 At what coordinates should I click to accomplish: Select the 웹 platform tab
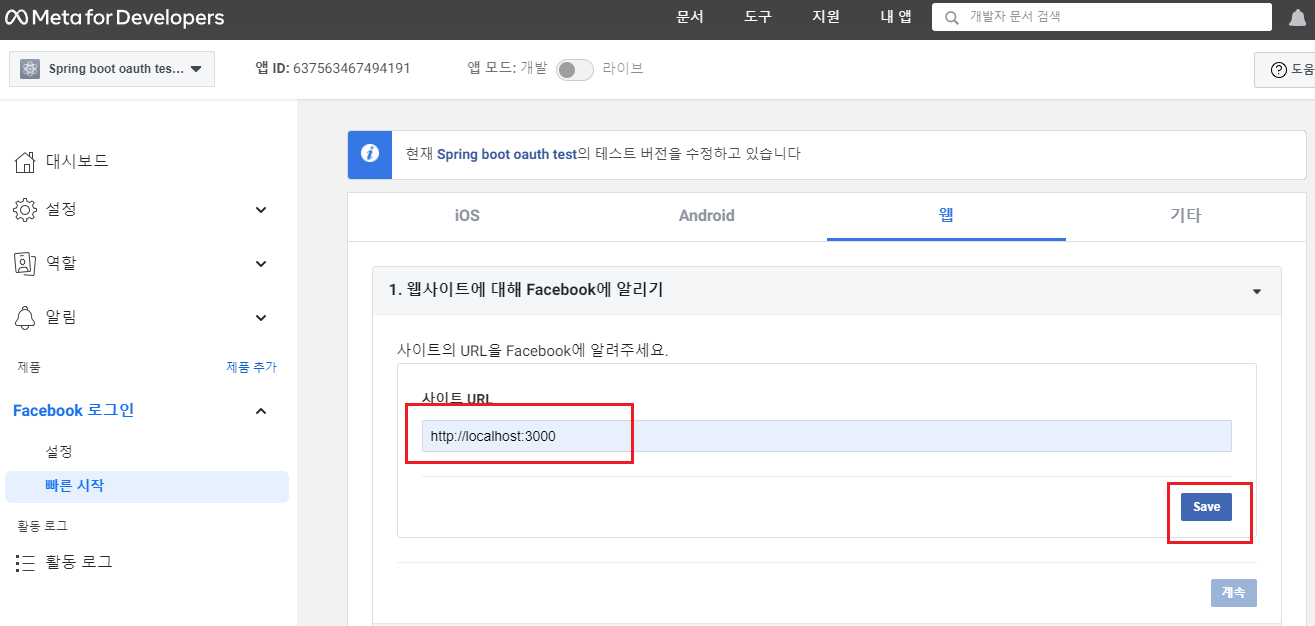click(x=946, y=216)
